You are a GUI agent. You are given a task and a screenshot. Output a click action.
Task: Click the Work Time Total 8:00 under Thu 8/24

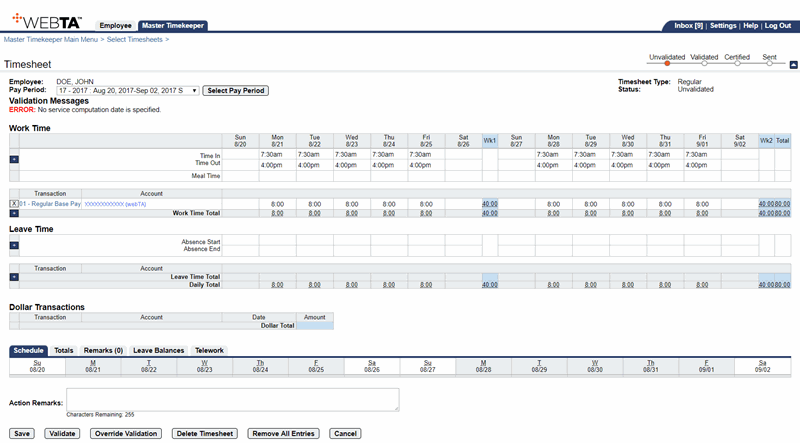[389, 213]
